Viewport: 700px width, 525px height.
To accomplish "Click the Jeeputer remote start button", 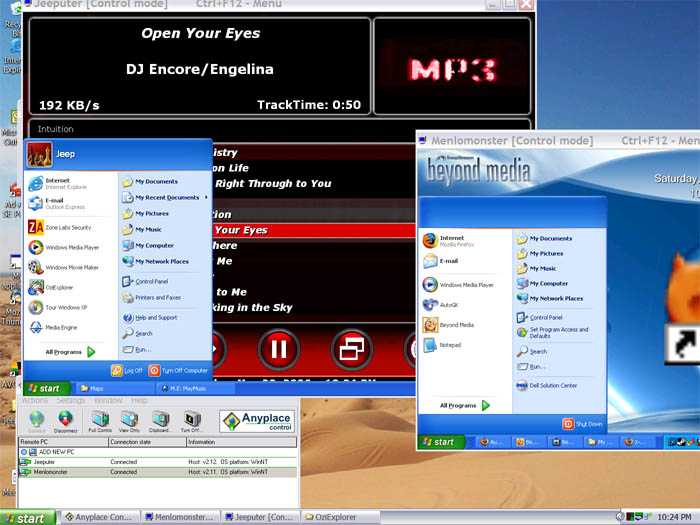I will [x=46, y=388].
